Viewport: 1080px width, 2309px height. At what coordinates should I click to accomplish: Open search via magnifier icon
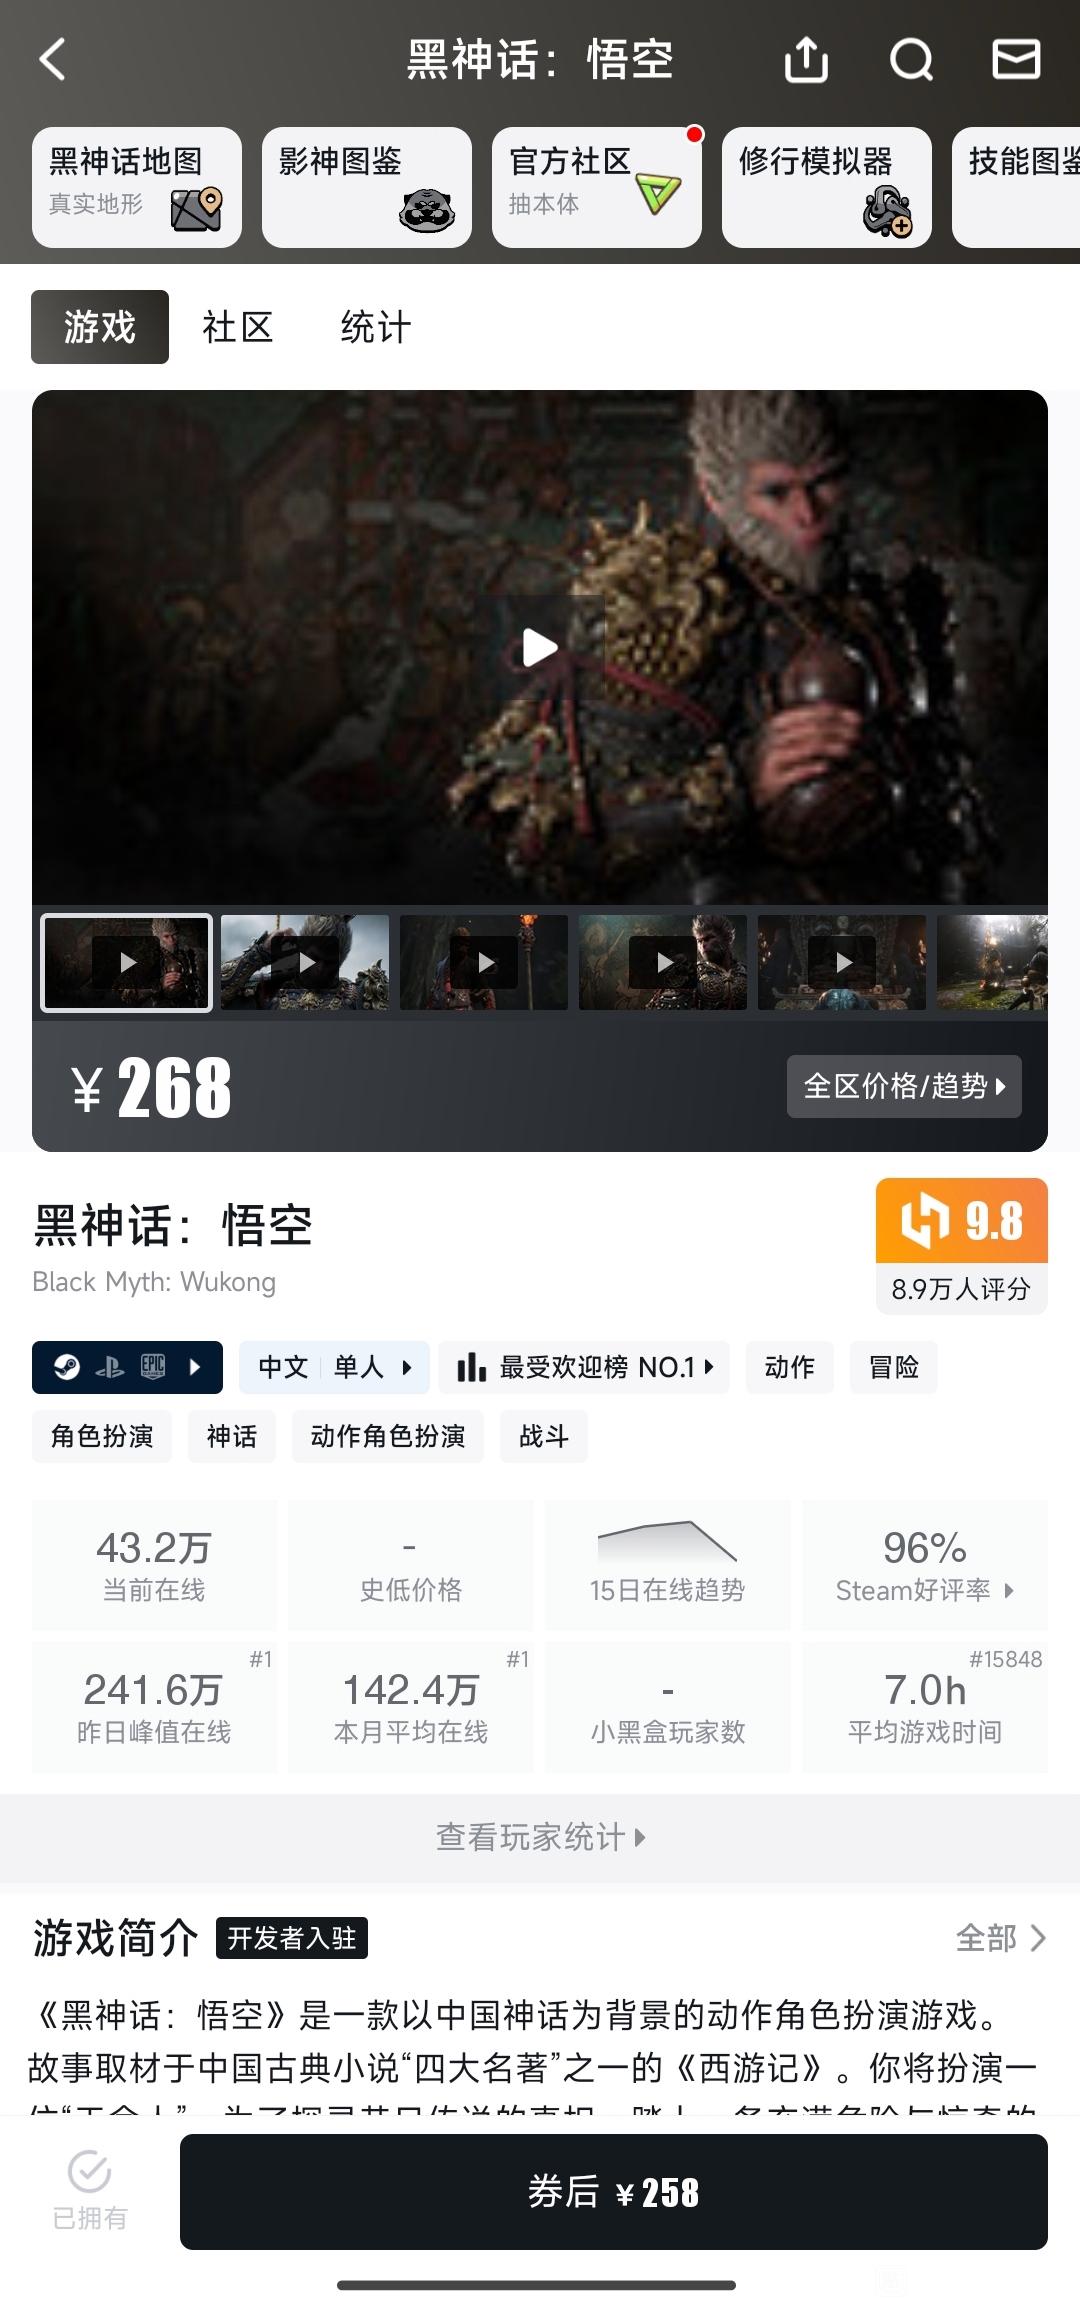[x=911, y=60]
